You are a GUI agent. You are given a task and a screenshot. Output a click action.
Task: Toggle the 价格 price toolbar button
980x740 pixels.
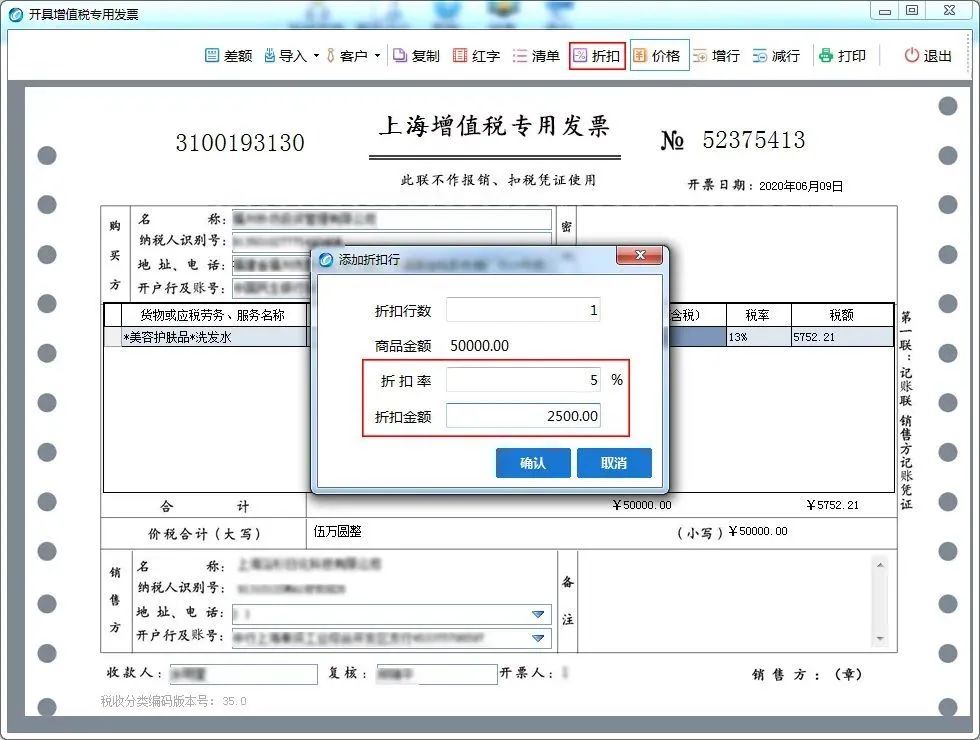tap(657, 56)
